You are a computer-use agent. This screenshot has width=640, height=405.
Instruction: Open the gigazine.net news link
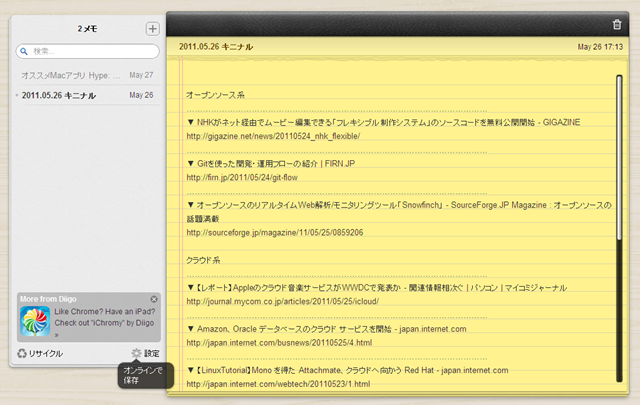click(x=273, y=136)
